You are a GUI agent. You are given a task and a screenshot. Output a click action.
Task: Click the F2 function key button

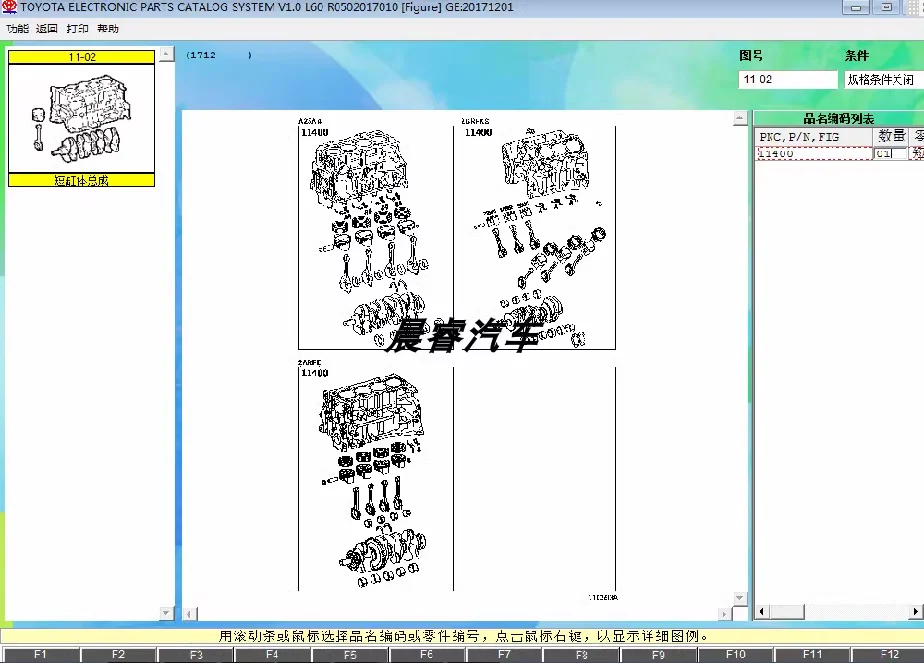pyautogui.click(x=118, y=655)
